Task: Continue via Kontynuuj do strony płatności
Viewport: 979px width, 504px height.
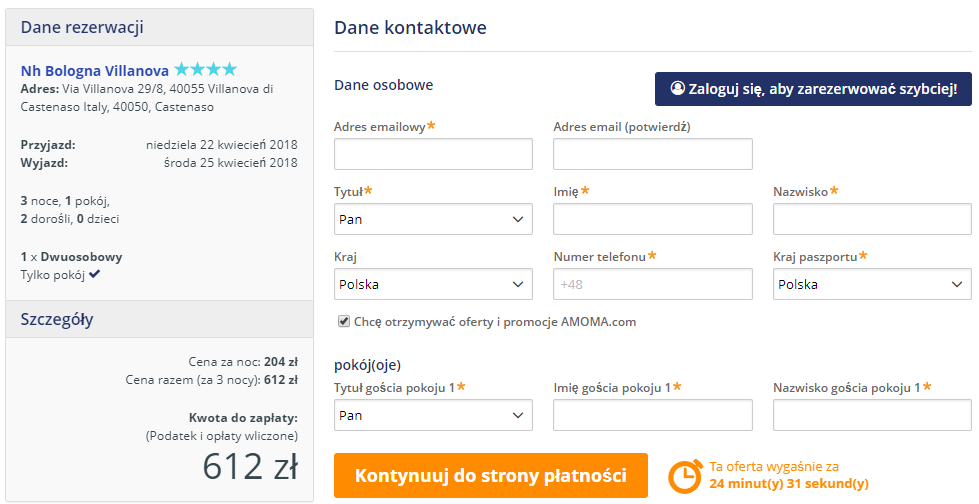Action: coord(491,476)
